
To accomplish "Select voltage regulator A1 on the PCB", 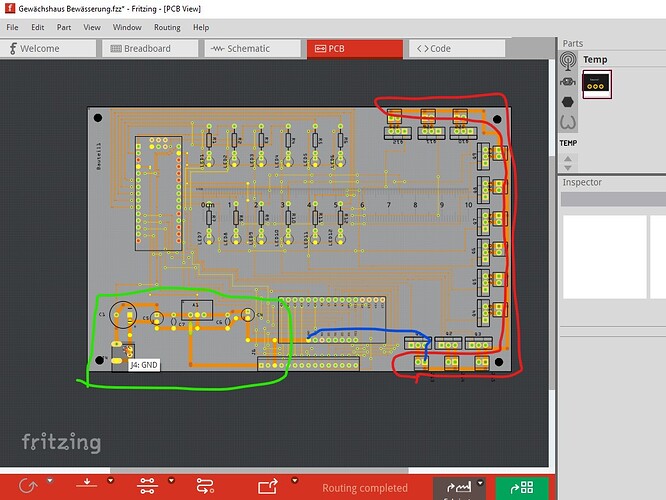I will tap(197, 311).
